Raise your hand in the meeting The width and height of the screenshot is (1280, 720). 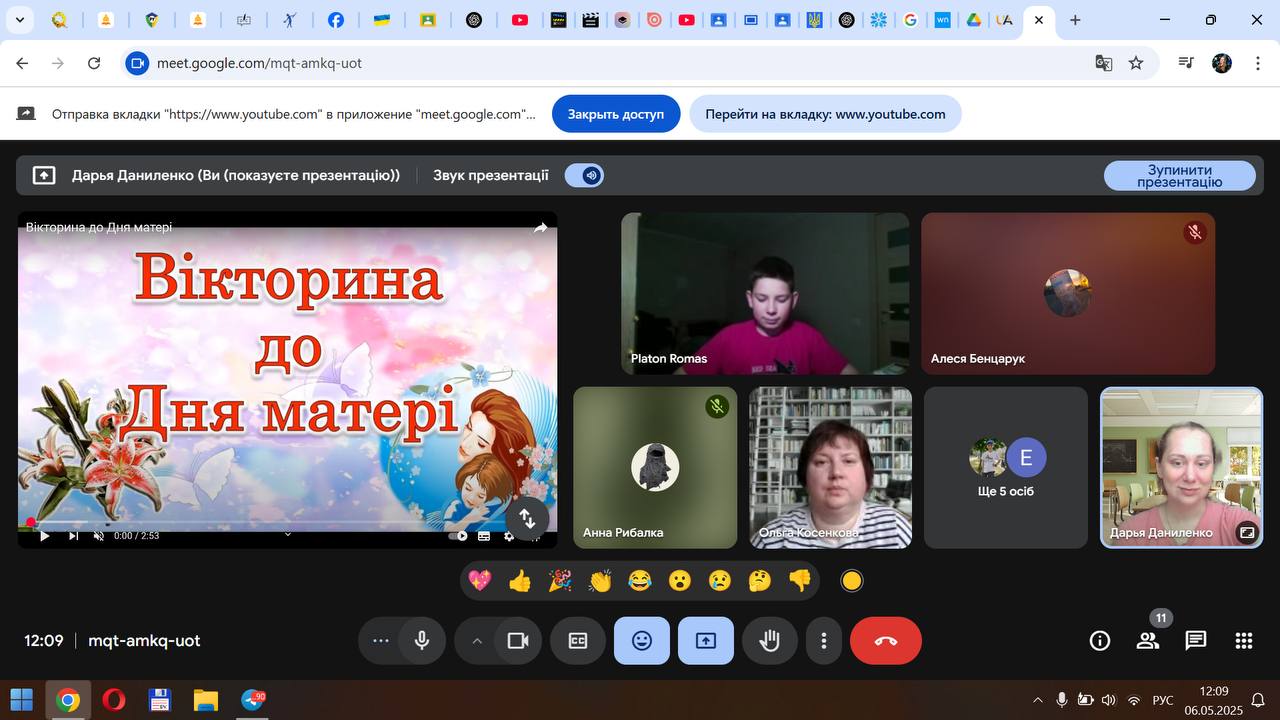(x=769, y=641)
